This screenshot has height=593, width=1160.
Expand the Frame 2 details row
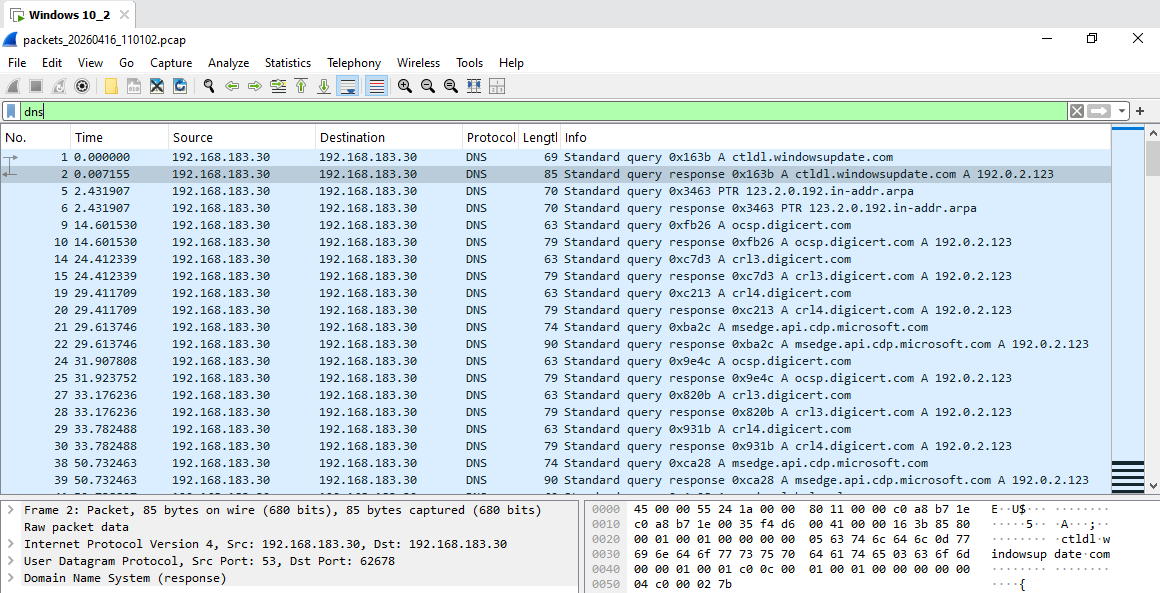pyautogui.click(x=11, y=510)
